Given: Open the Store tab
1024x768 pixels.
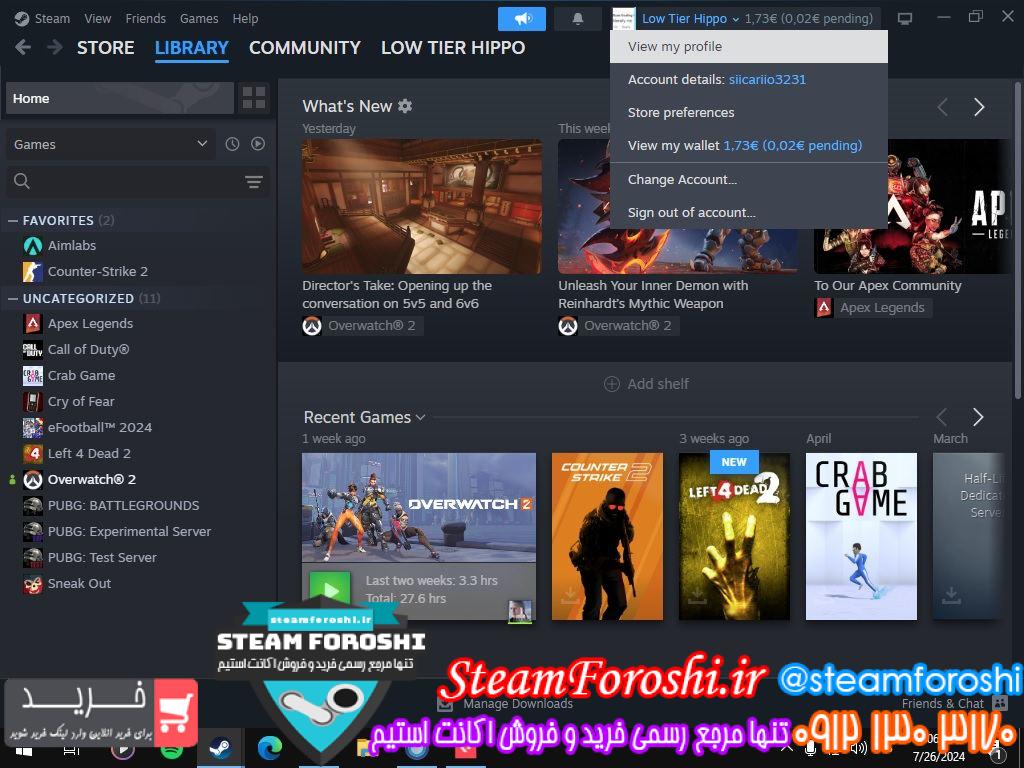Looking at the screenshot, I should click(105, 48).
